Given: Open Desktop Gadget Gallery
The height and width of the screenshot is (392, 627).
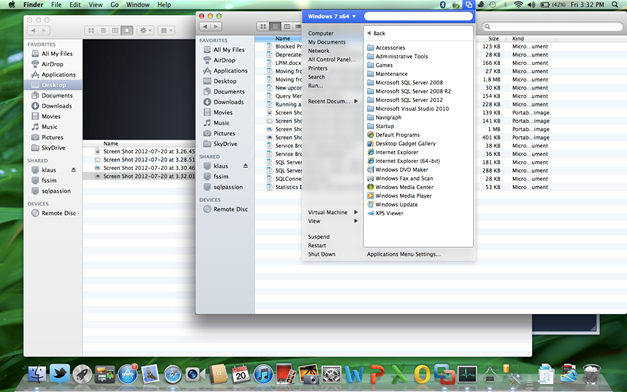Looking at the screenshot, I should 401,144.
